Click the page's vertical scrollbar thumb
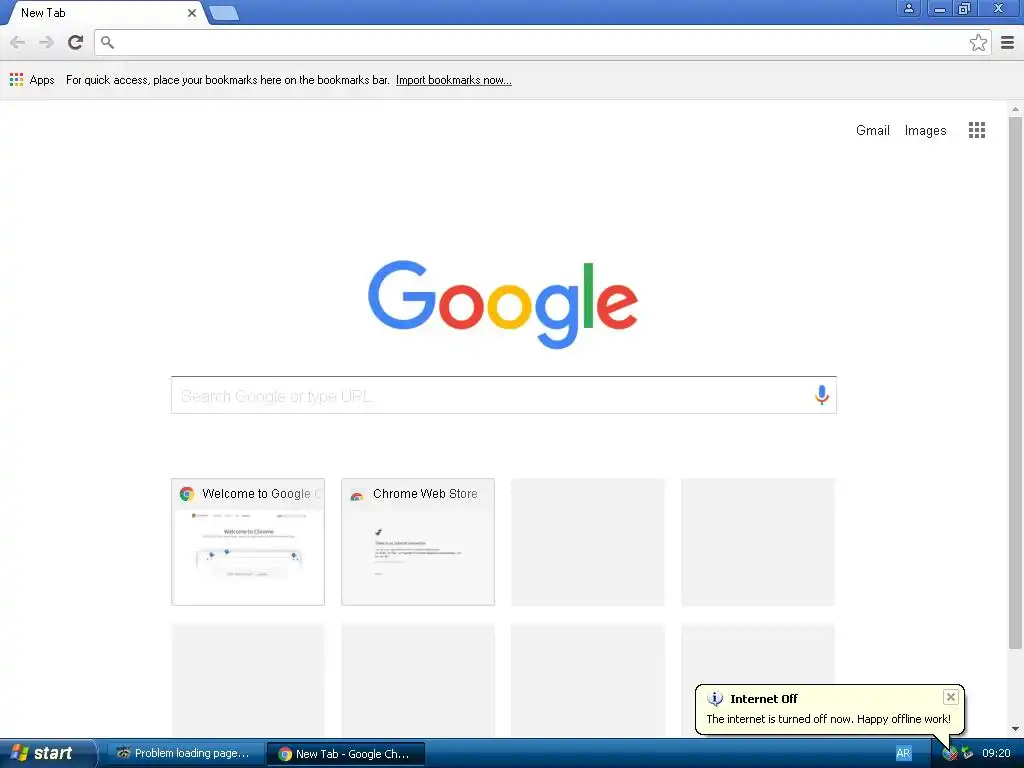Image resolution: width=1024 pixels, height=768 pixels. click(x=1015, y=382)
